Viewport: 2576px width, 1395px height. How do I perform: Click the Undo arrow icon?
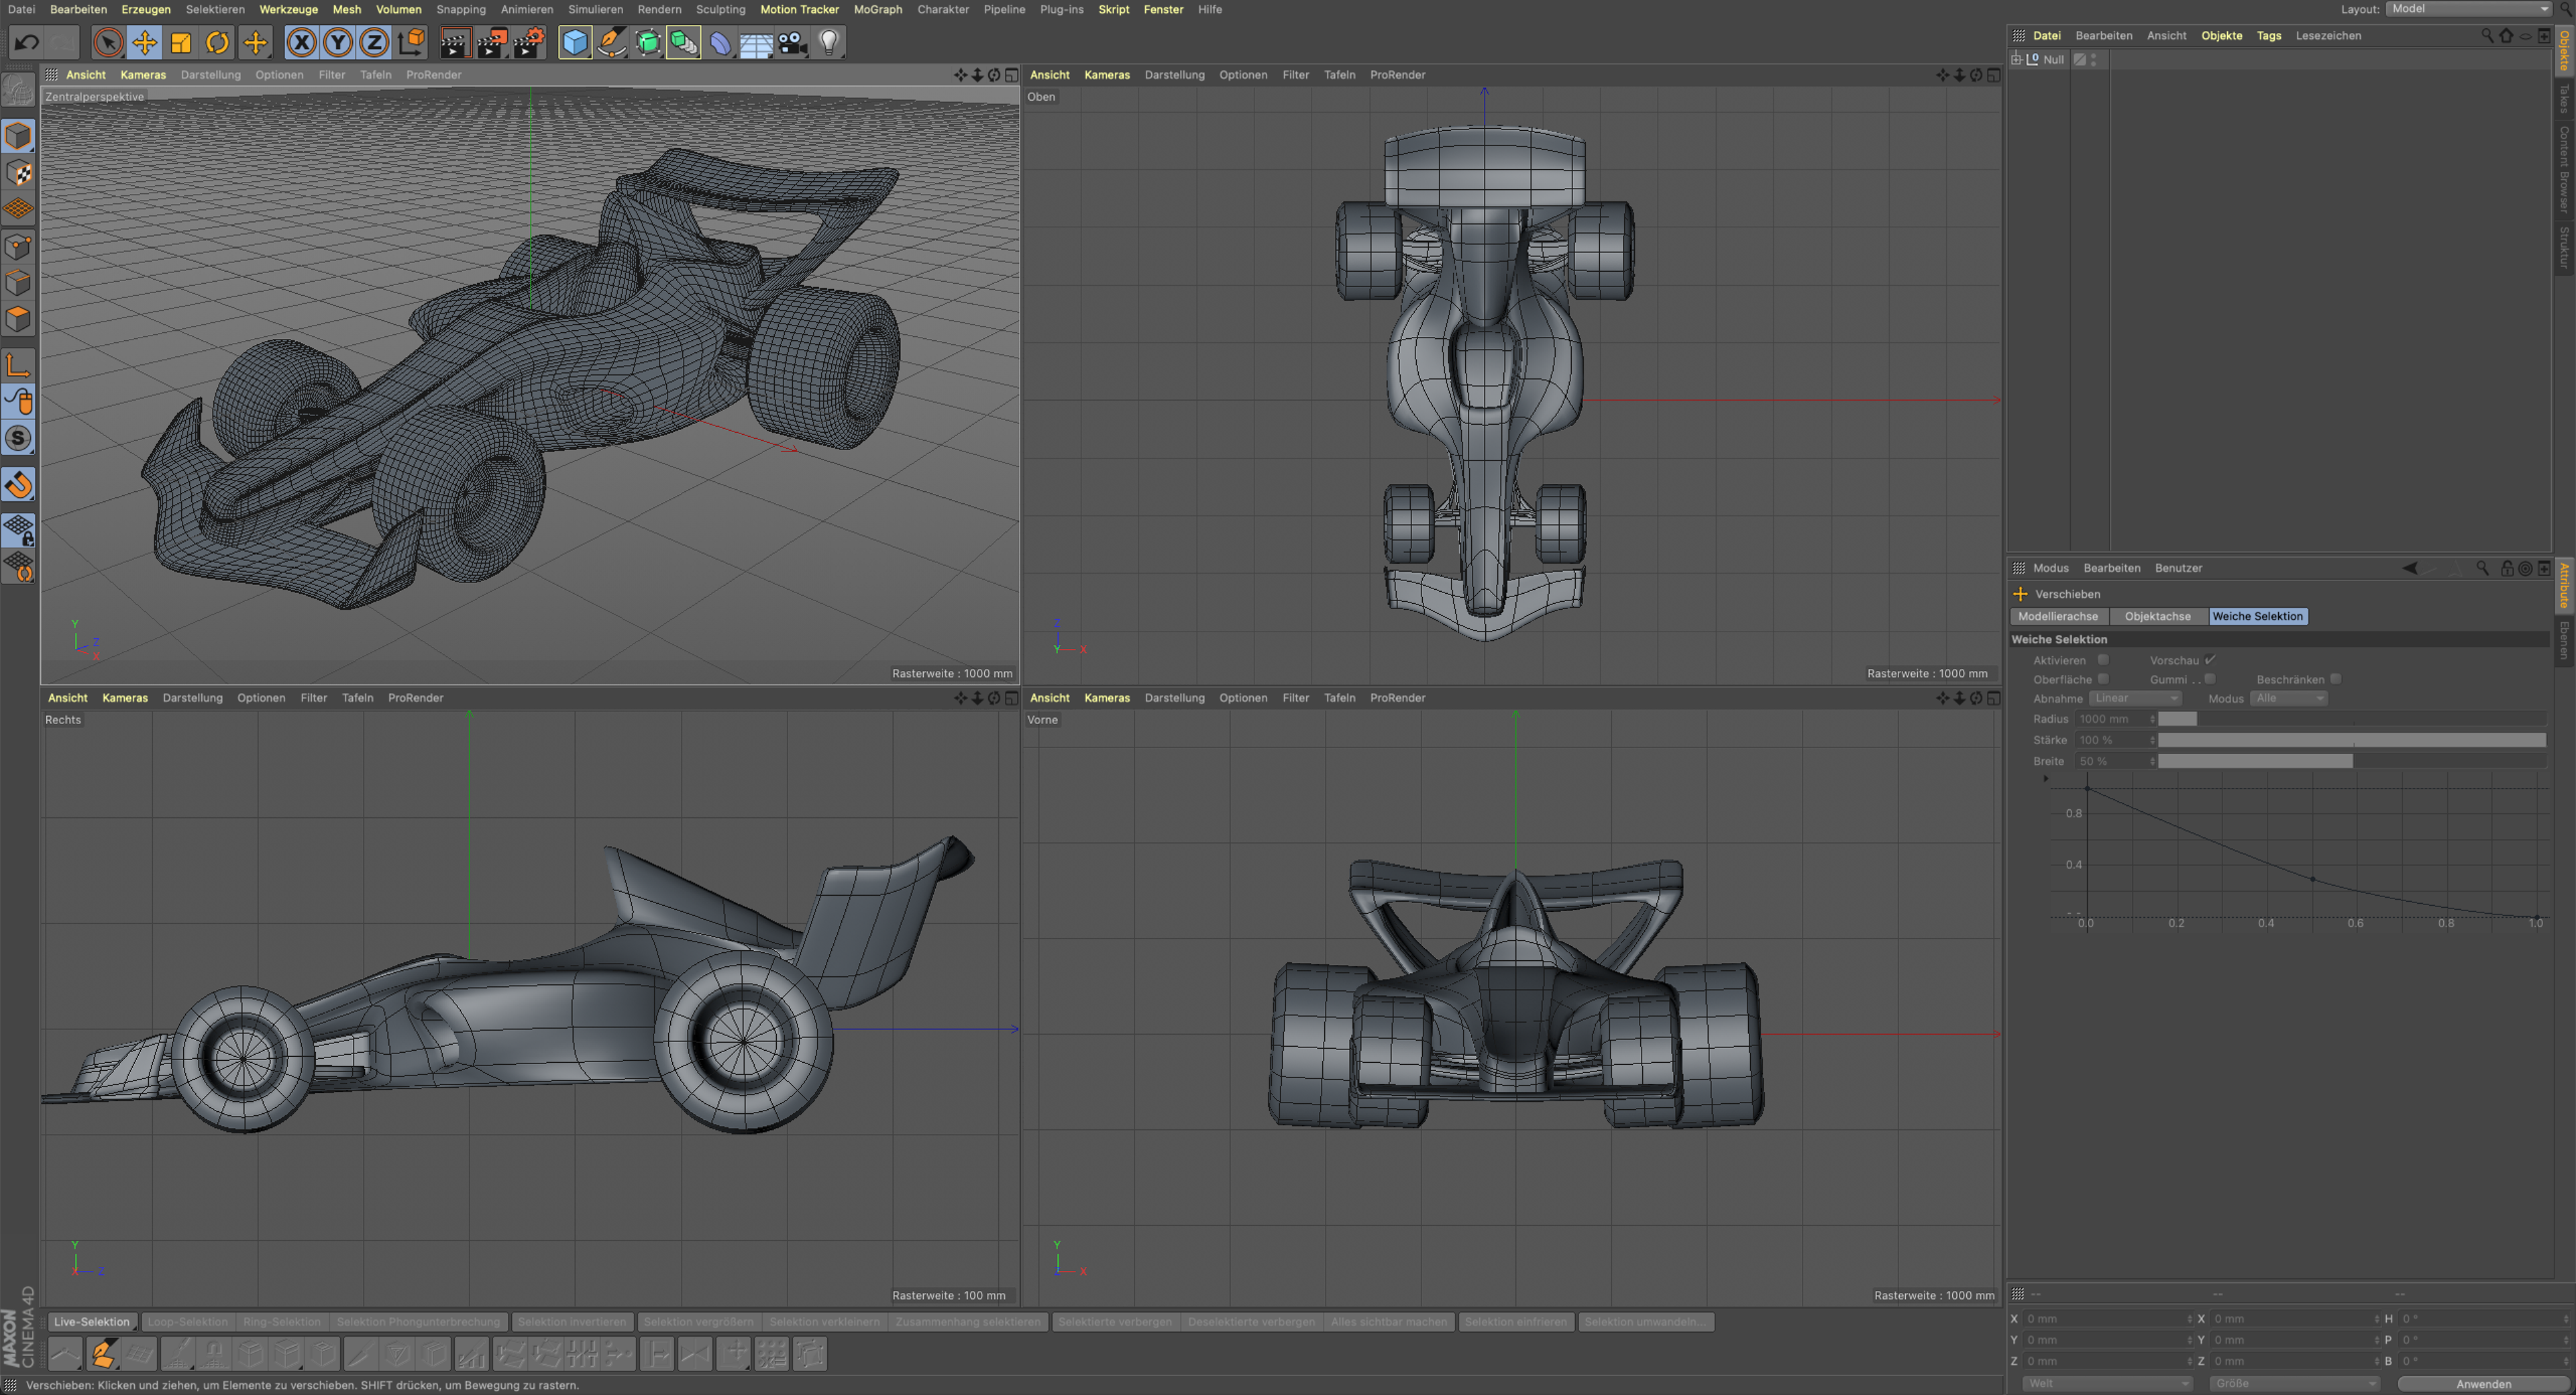pyautogui.click(x=27, y=43)
